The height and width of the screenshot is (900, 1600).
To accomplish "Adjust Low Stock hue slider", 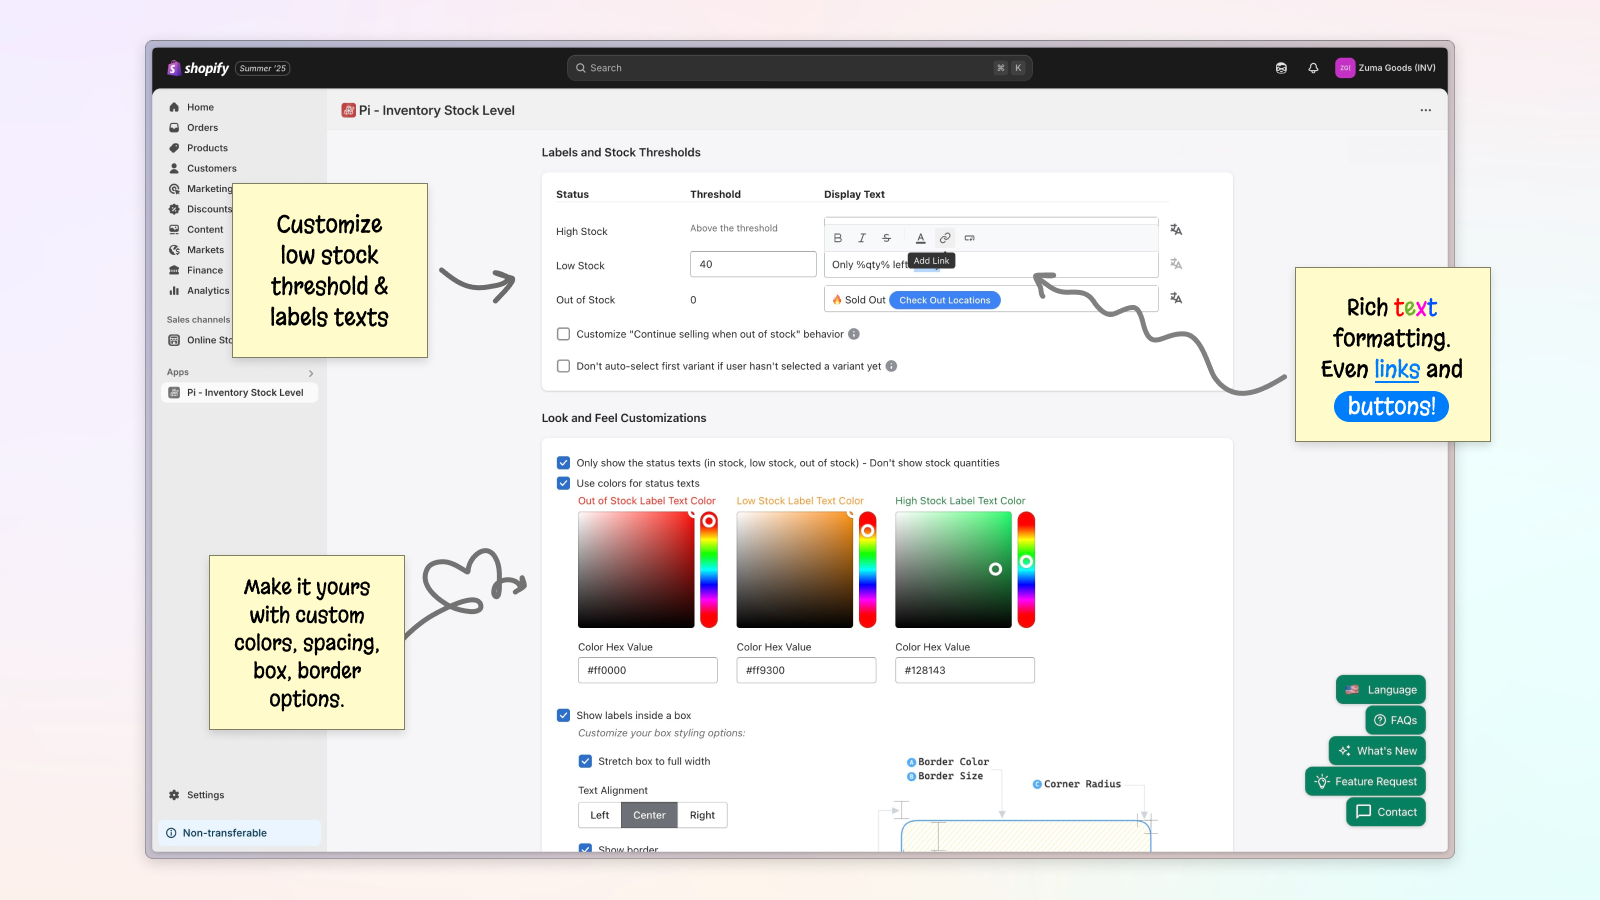I will [x=868, y=570].
